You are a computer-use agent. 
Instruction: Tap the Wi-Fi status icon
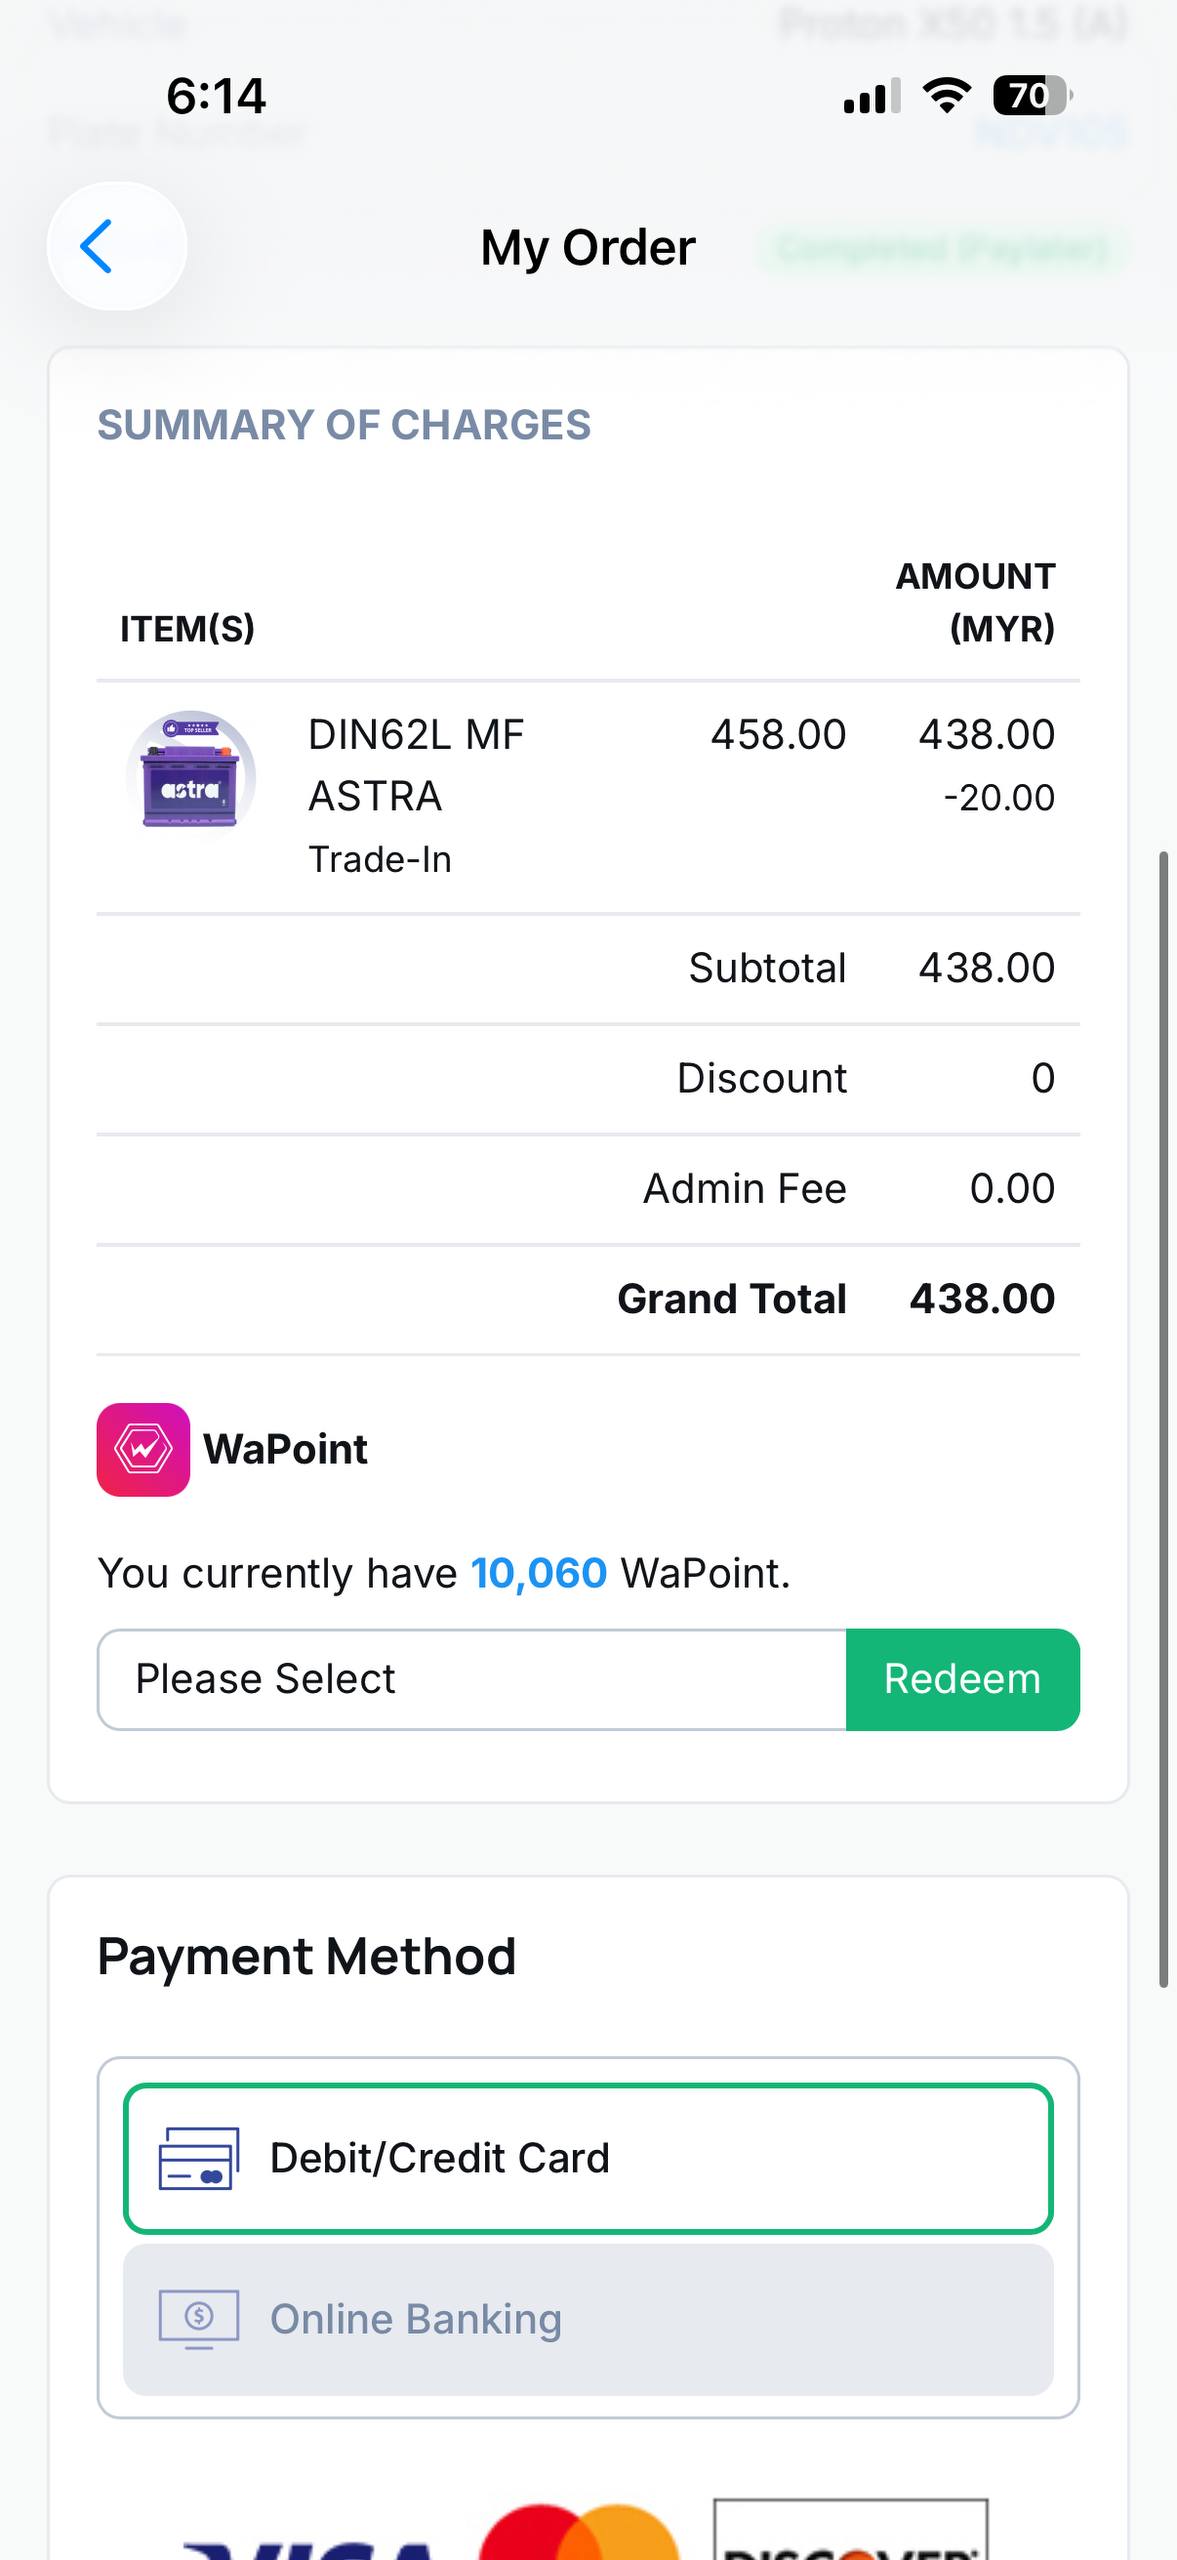(x=946, y=96)
